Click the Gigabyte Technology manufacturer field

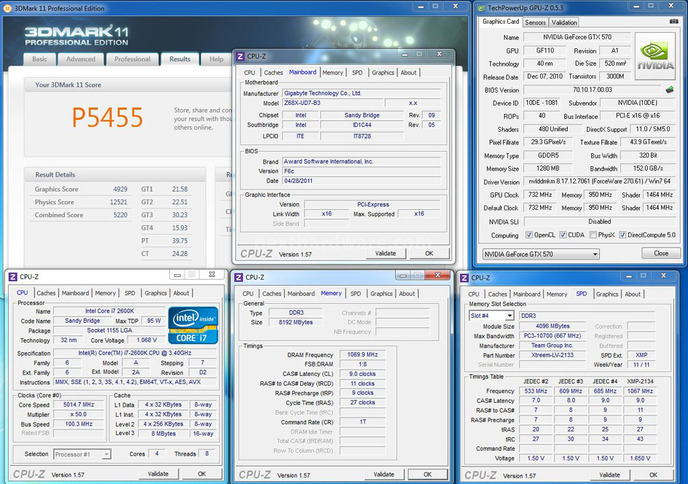click(362, 93)
